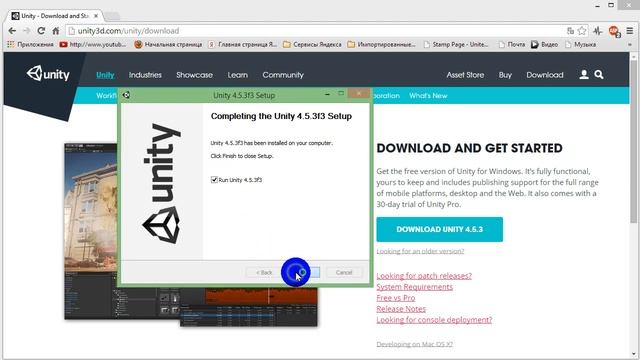
Task: Open the Unity menu item in the site nav
Action: pos(105,75)
